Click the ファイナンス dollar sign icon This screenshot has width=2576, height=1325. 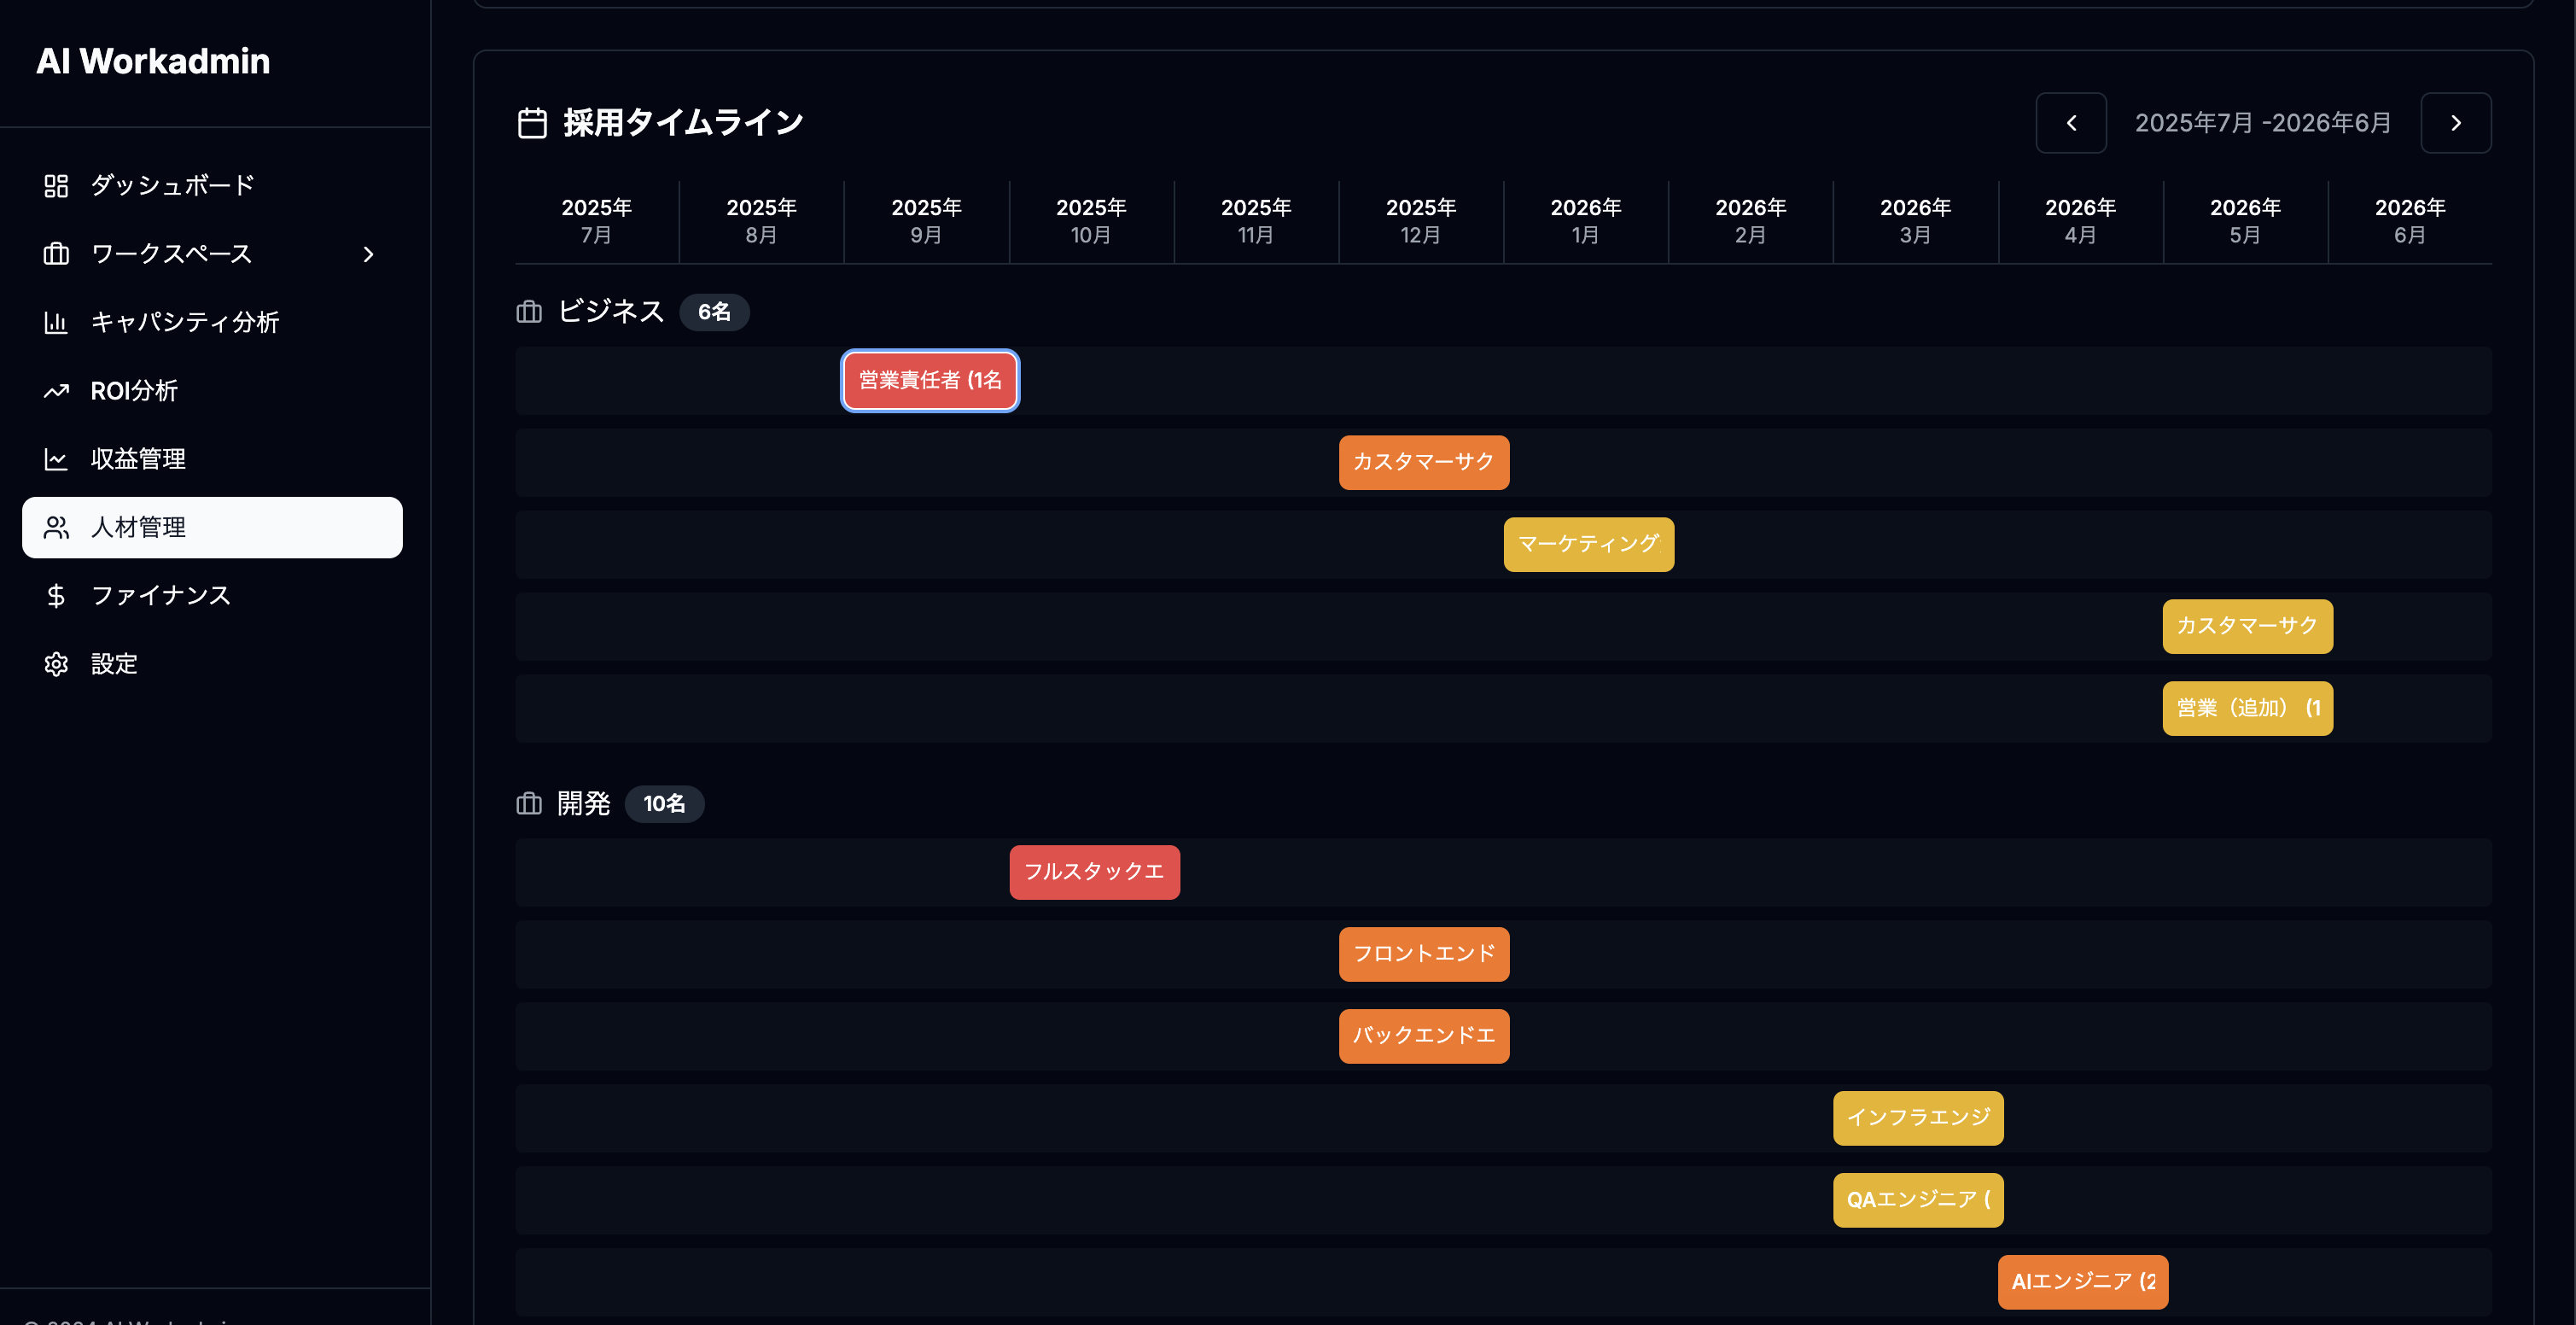pos(56,596)
